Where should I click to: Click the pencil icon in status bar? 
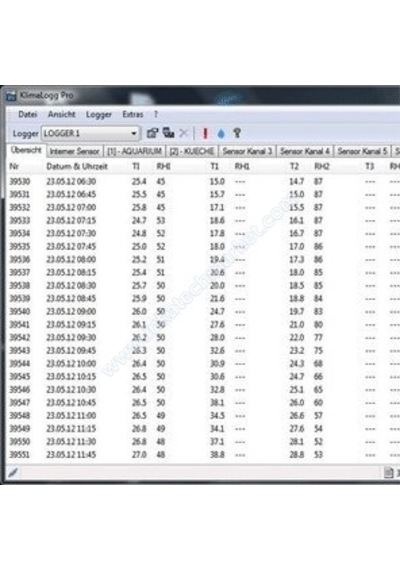click(13, 472)
